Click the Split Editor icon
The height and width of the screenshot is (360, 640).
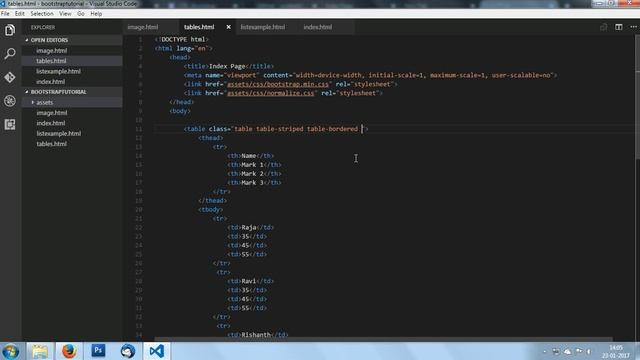pyautogui.click(x=619, y=27)
